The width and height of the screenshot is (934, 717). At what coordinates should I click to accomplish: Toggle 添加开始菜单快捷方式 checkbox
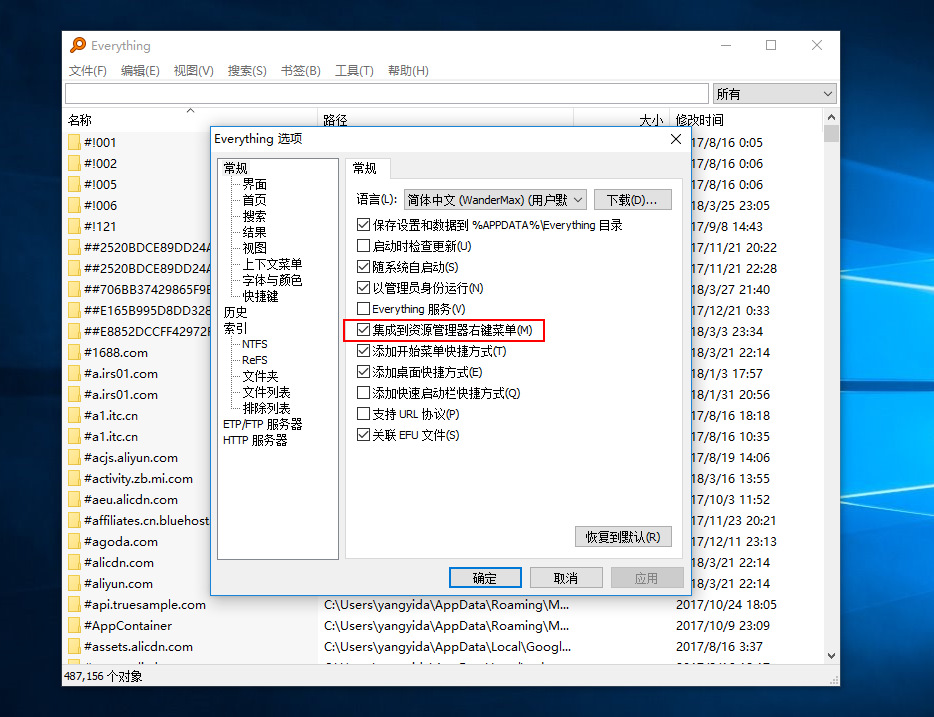tap(363, 351)
